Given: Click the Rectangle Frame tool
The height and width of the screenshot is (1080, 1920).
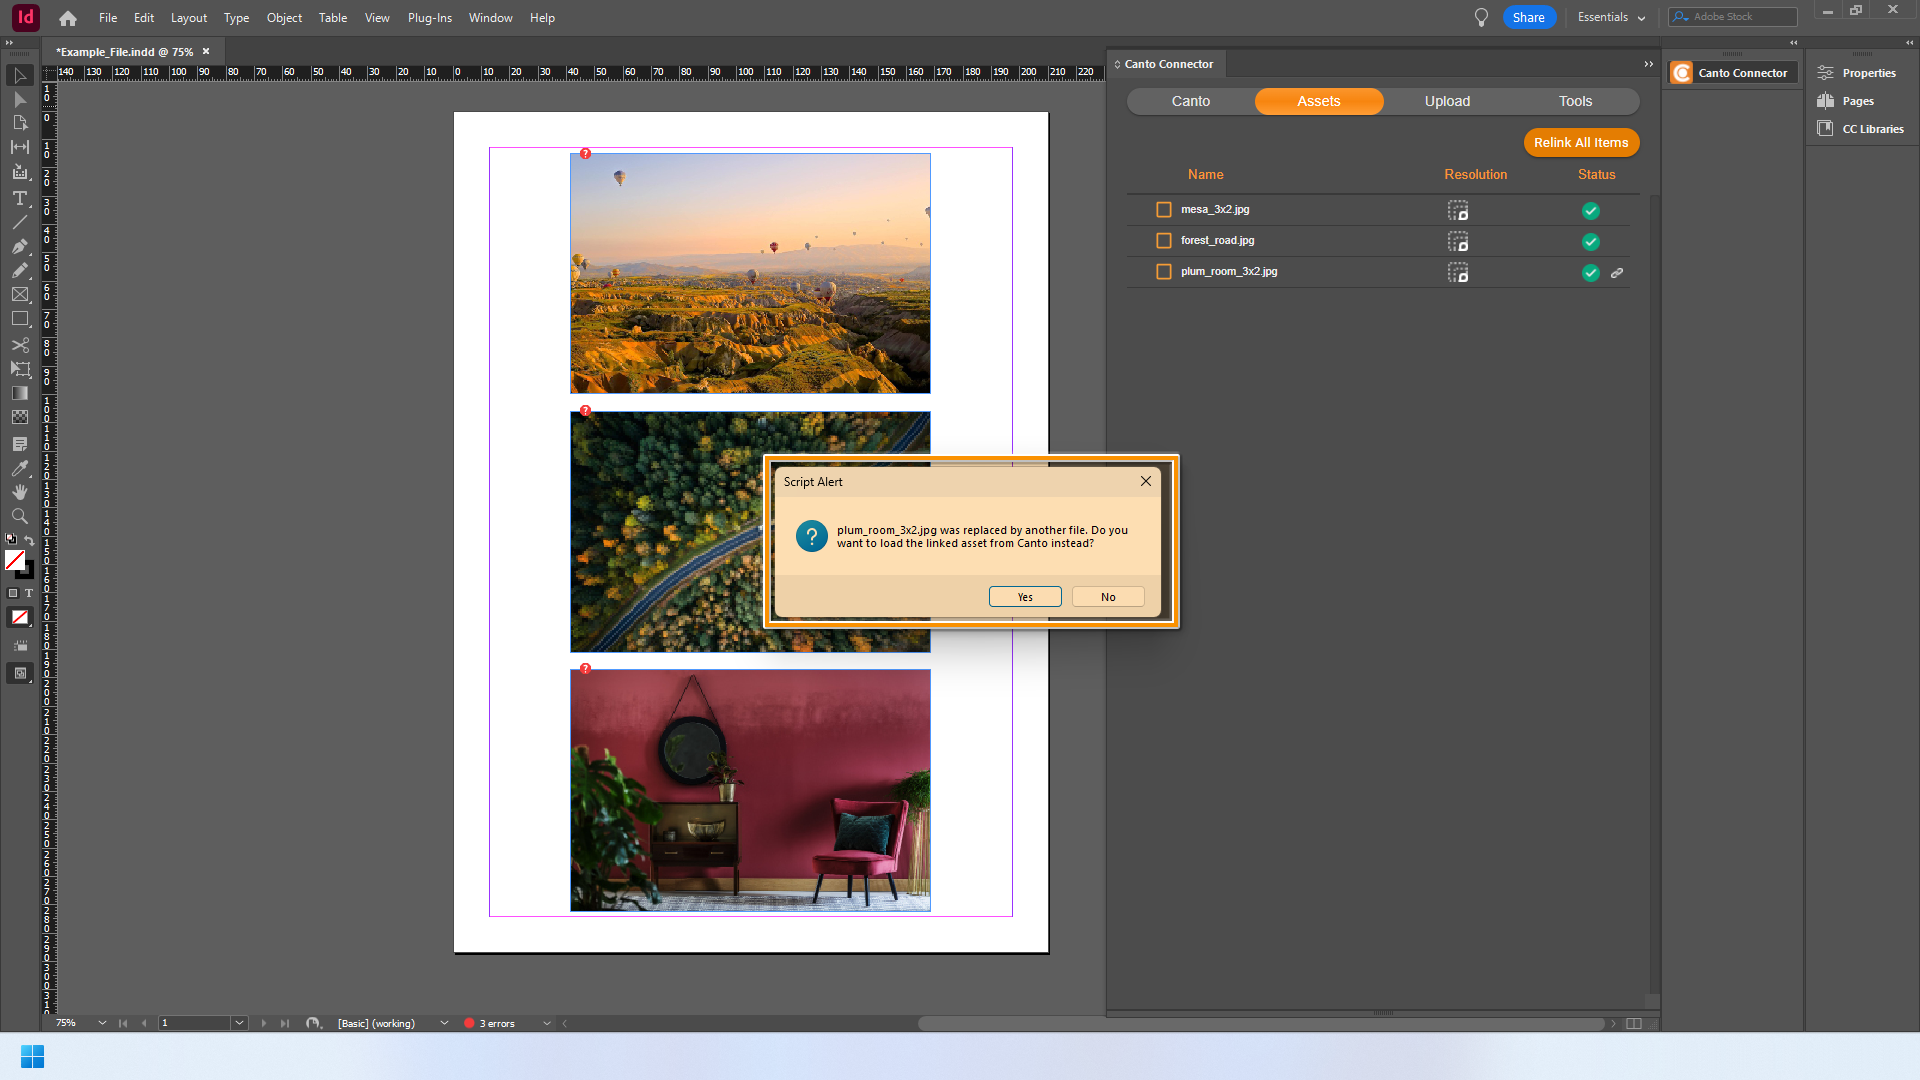Looking at the screenshot, I should pos(19,295).
